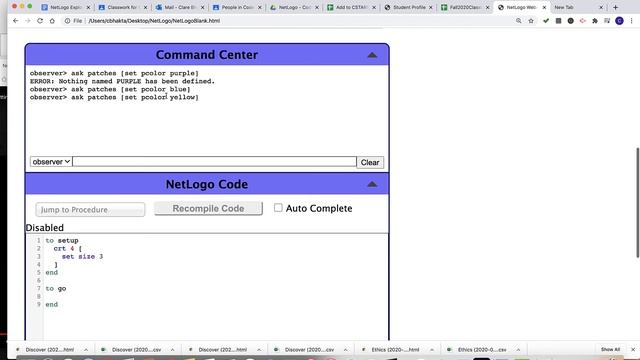This screenshot has height=360, width=640.
Task: Click the NetLogo Code header title
Action: pyautogui.click(x=207, y=184)
